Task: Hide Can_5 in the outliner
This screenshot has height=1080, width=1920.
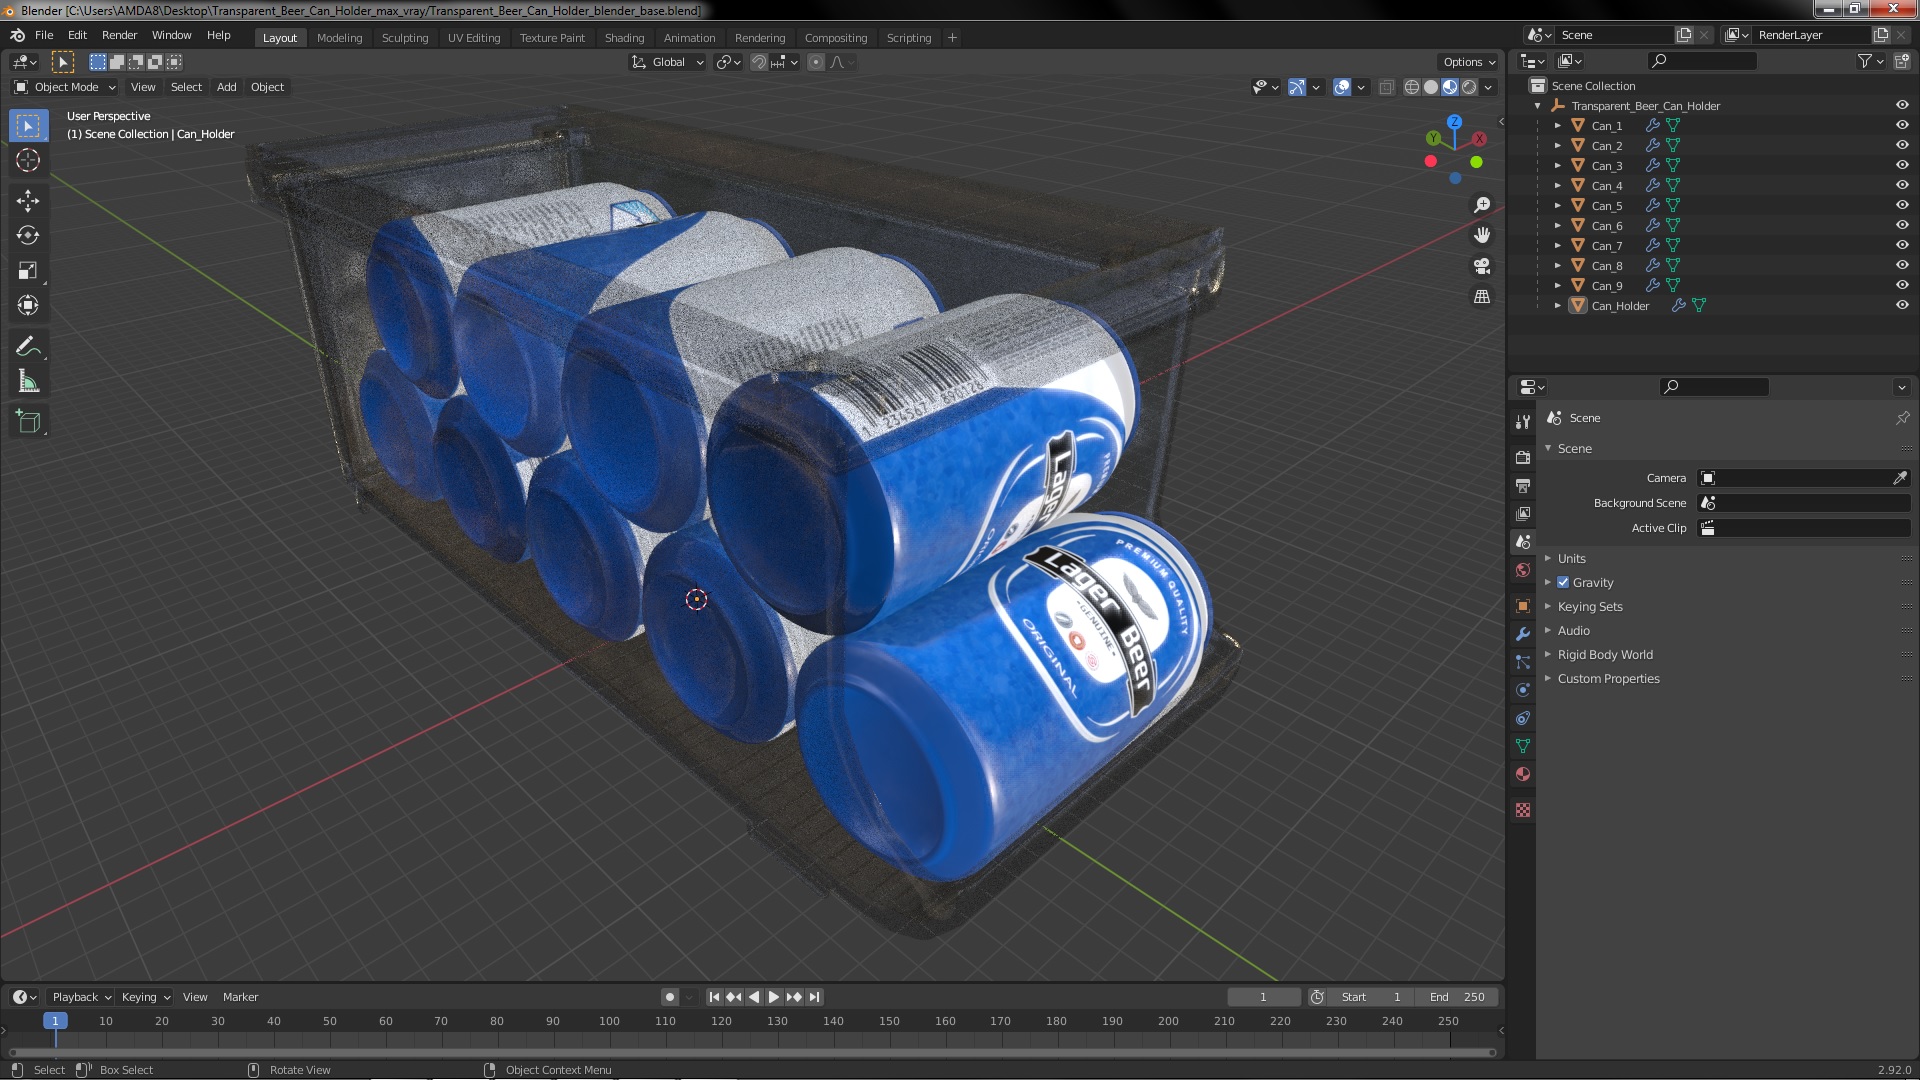Action: 1902,206
